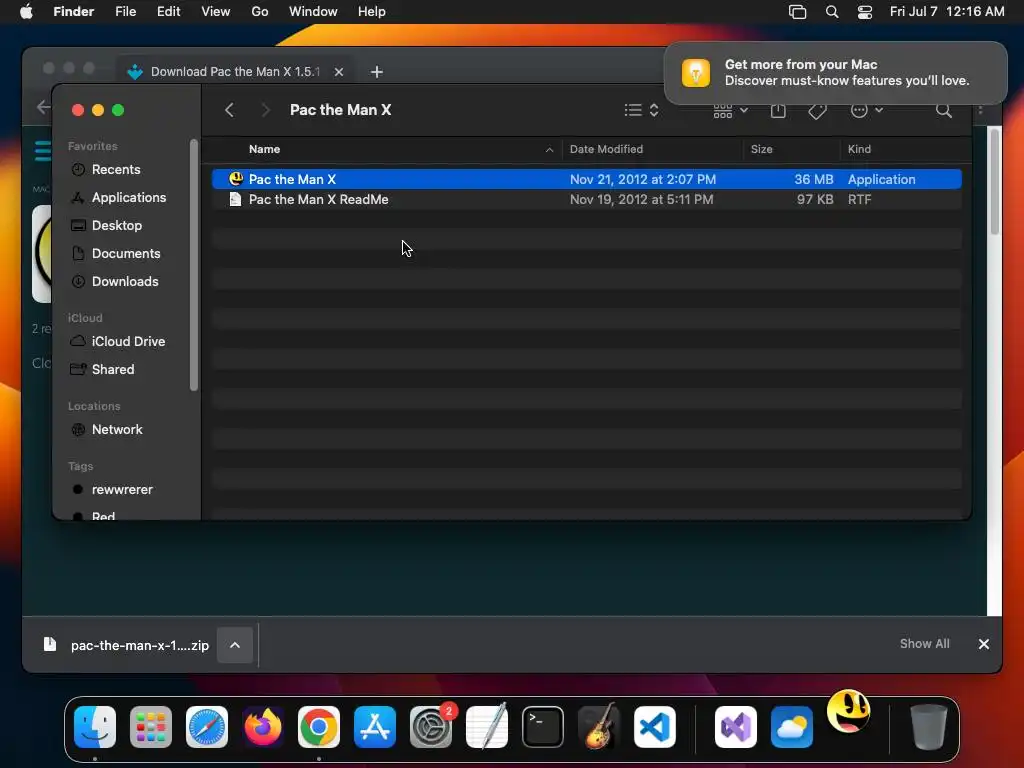The height and width of the screenshot is (768, 1024).
Task: Open TextEdit from the Dock
Action: 487,727
